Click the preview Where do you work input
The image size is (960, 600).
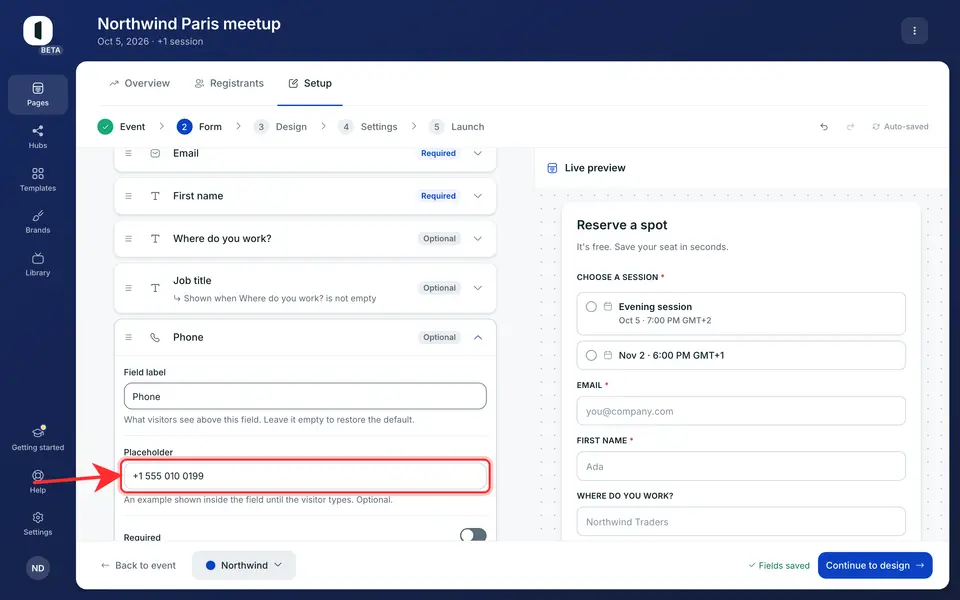point(741,522)
